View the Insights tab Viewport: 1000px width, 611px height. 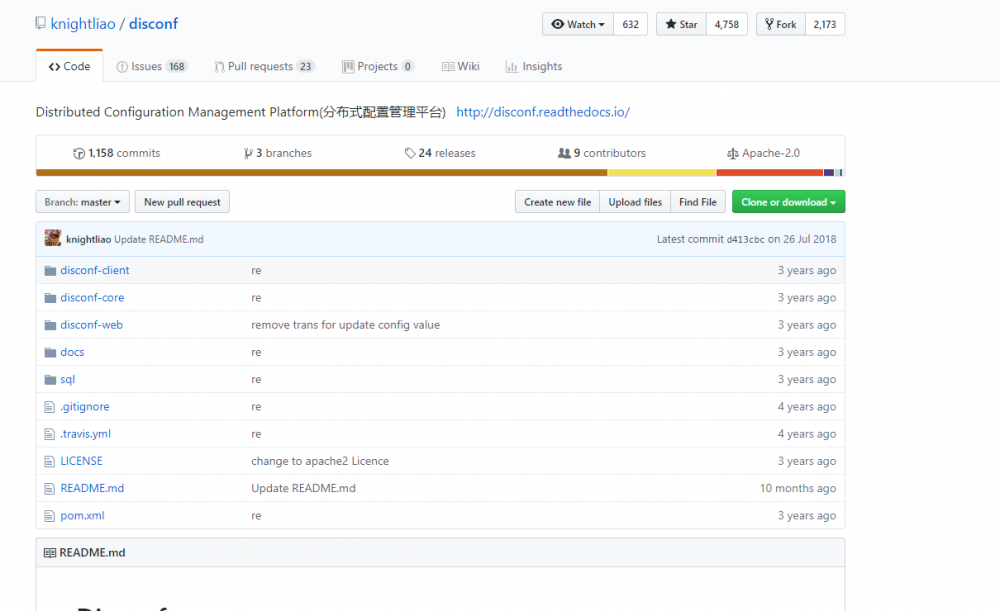click(534, 66)
